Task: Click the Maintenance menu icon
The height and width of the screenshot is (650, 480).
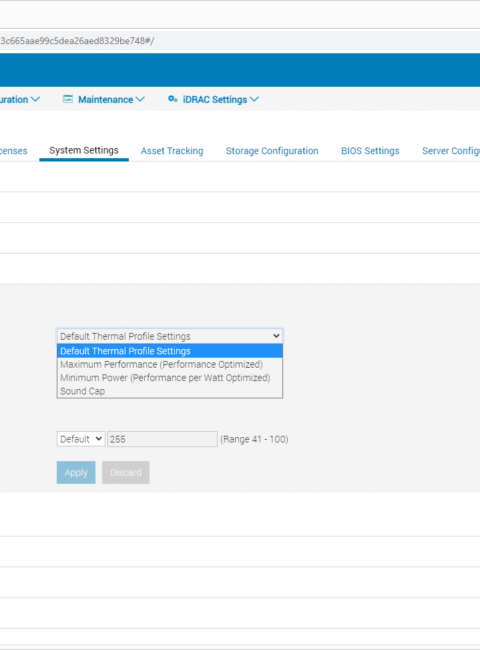Action: [x=68, y=99]
